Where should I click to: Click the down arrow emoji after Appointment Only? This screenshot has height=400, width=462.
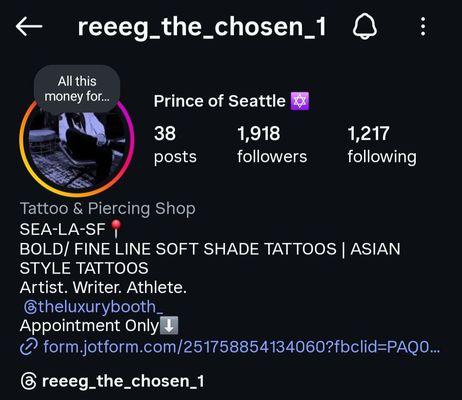click(169, 326)
